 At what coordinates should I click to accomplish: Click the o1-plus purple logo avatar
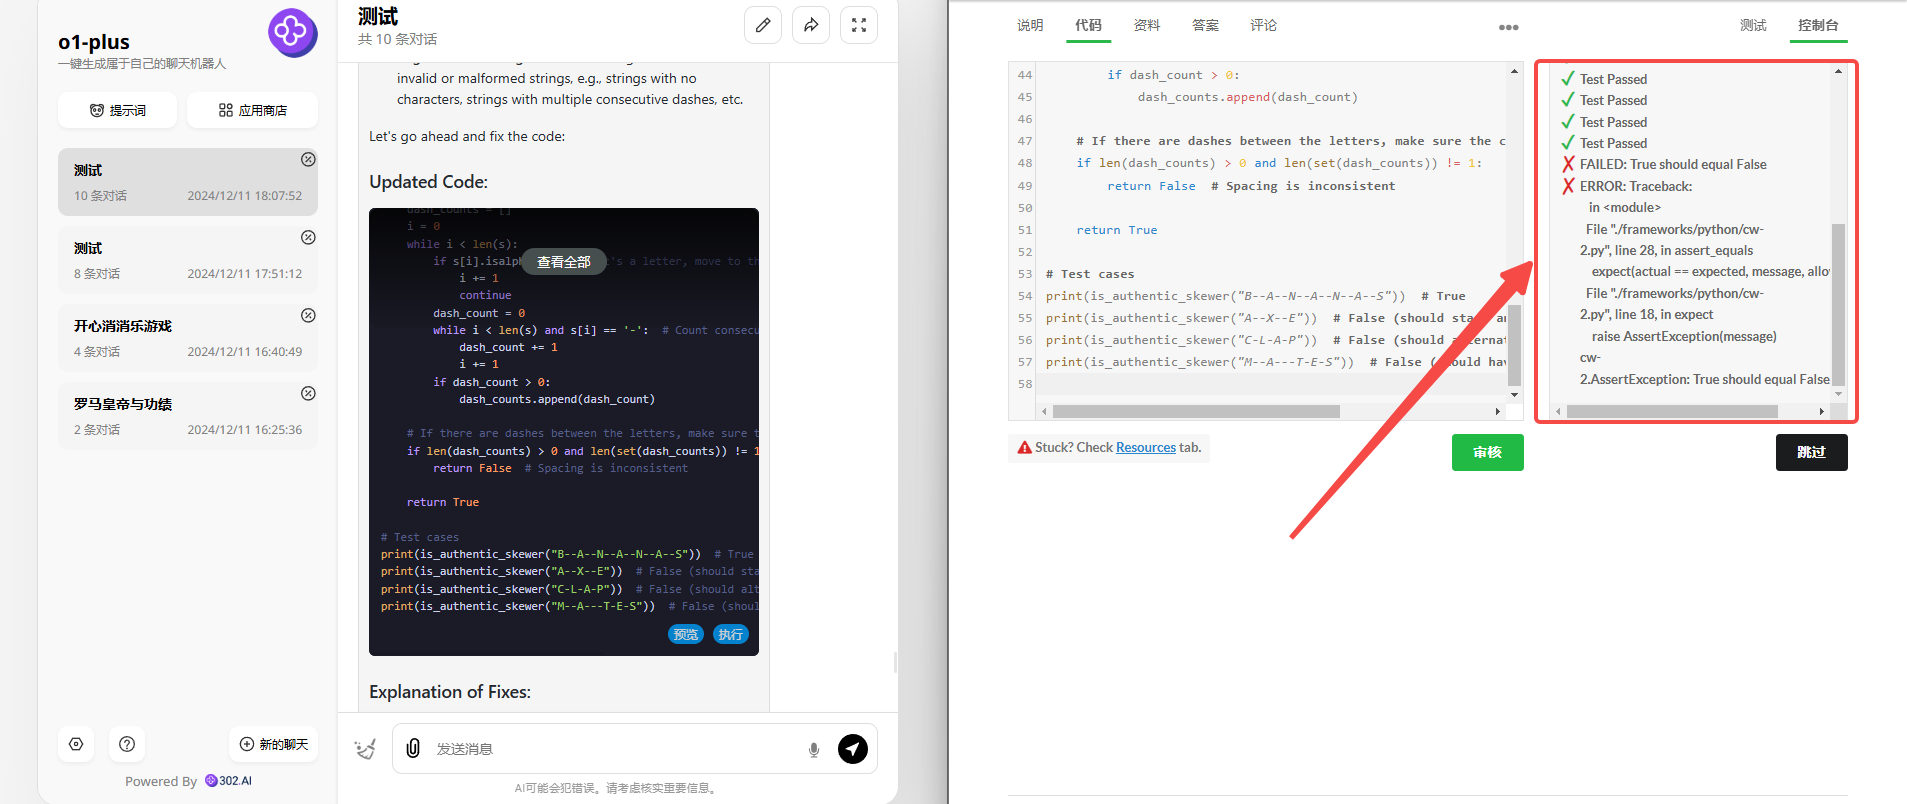pos(292,32)
